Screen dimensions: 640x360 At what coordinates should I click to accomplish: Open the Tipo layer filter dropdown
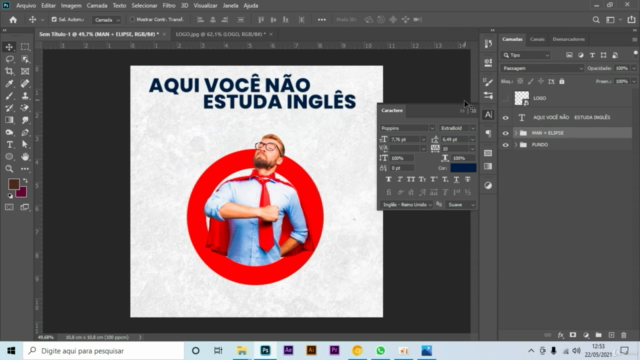tap(526, 55)
